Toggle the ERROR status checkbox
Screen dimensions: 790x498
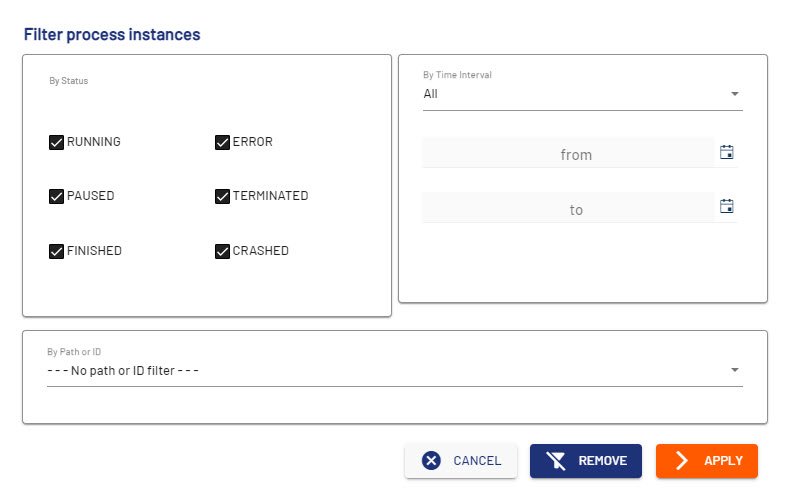[x=223, y=142]
